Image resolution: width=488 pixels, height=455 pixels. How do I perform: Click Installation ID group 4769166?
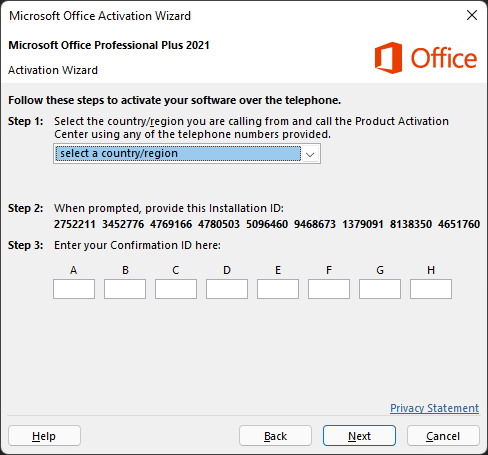pyautogui.click(x=171, y=224)
